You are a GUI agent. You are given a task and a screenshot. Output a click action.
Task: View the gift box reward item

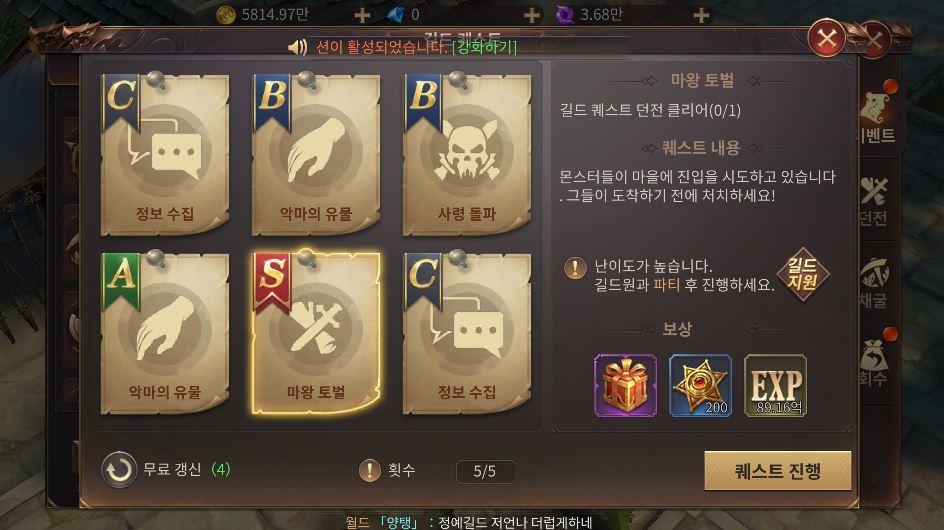(x=626, y=385)
